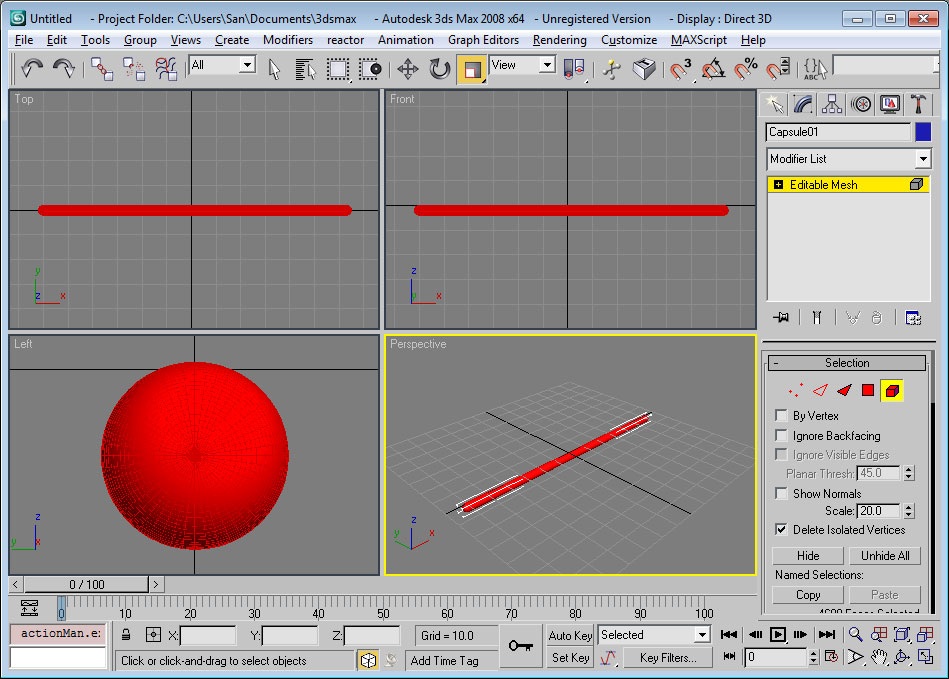Open Select by Name list

tap(306, 68)
